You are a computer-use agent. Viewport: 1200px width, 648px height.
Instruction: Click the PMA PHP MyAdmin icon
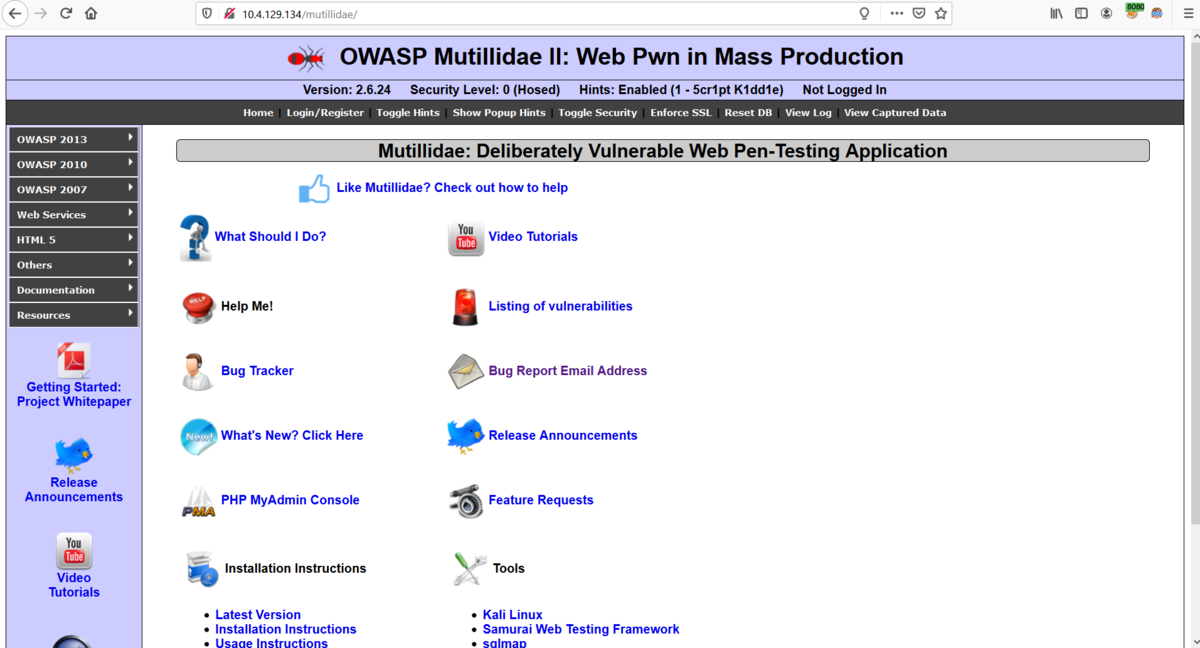(198, 501)
